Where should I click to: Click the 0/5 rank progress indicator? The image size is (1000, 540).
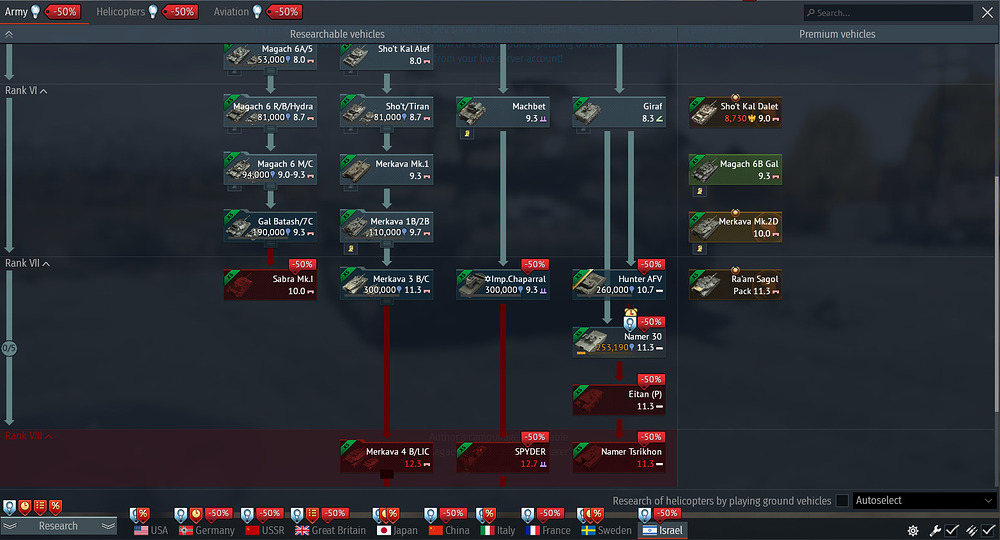9,348
